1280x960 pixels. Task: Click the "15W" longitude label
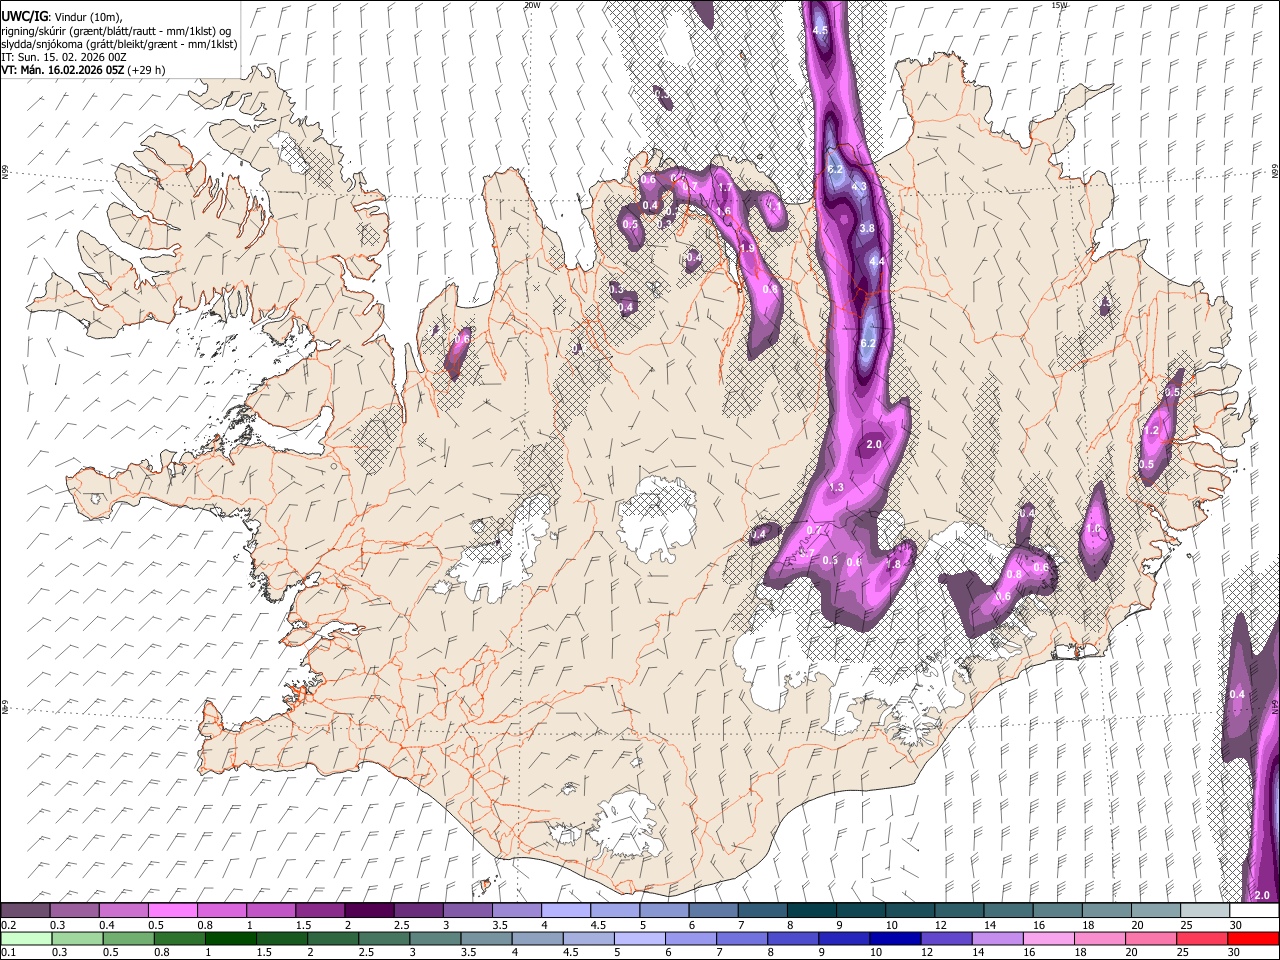pyautogui.click(x=1059, y=5)
